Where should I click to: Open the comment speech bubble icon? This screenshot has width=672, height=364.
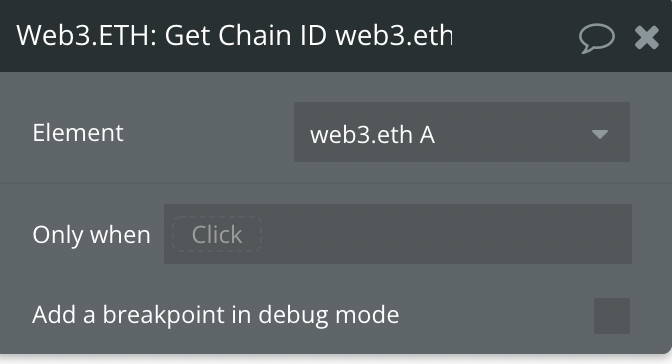pyautogui.click(x=597, y=38)
